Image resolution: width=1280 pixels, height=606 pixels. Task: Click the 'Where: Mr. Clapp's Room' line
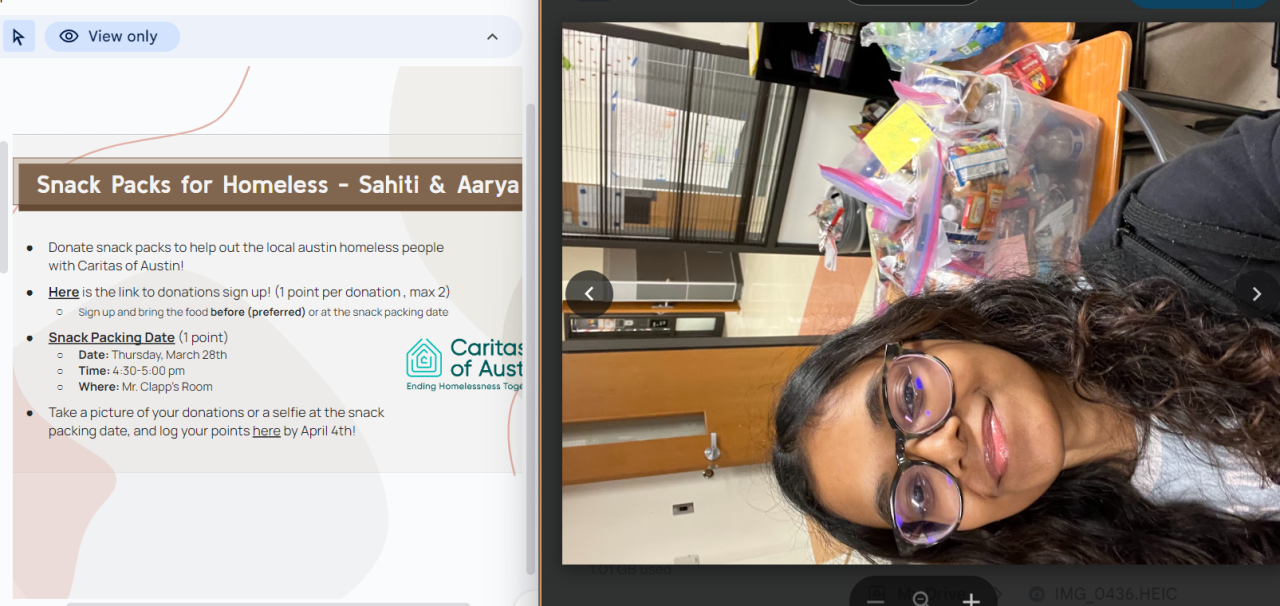(x=145, y=387)
